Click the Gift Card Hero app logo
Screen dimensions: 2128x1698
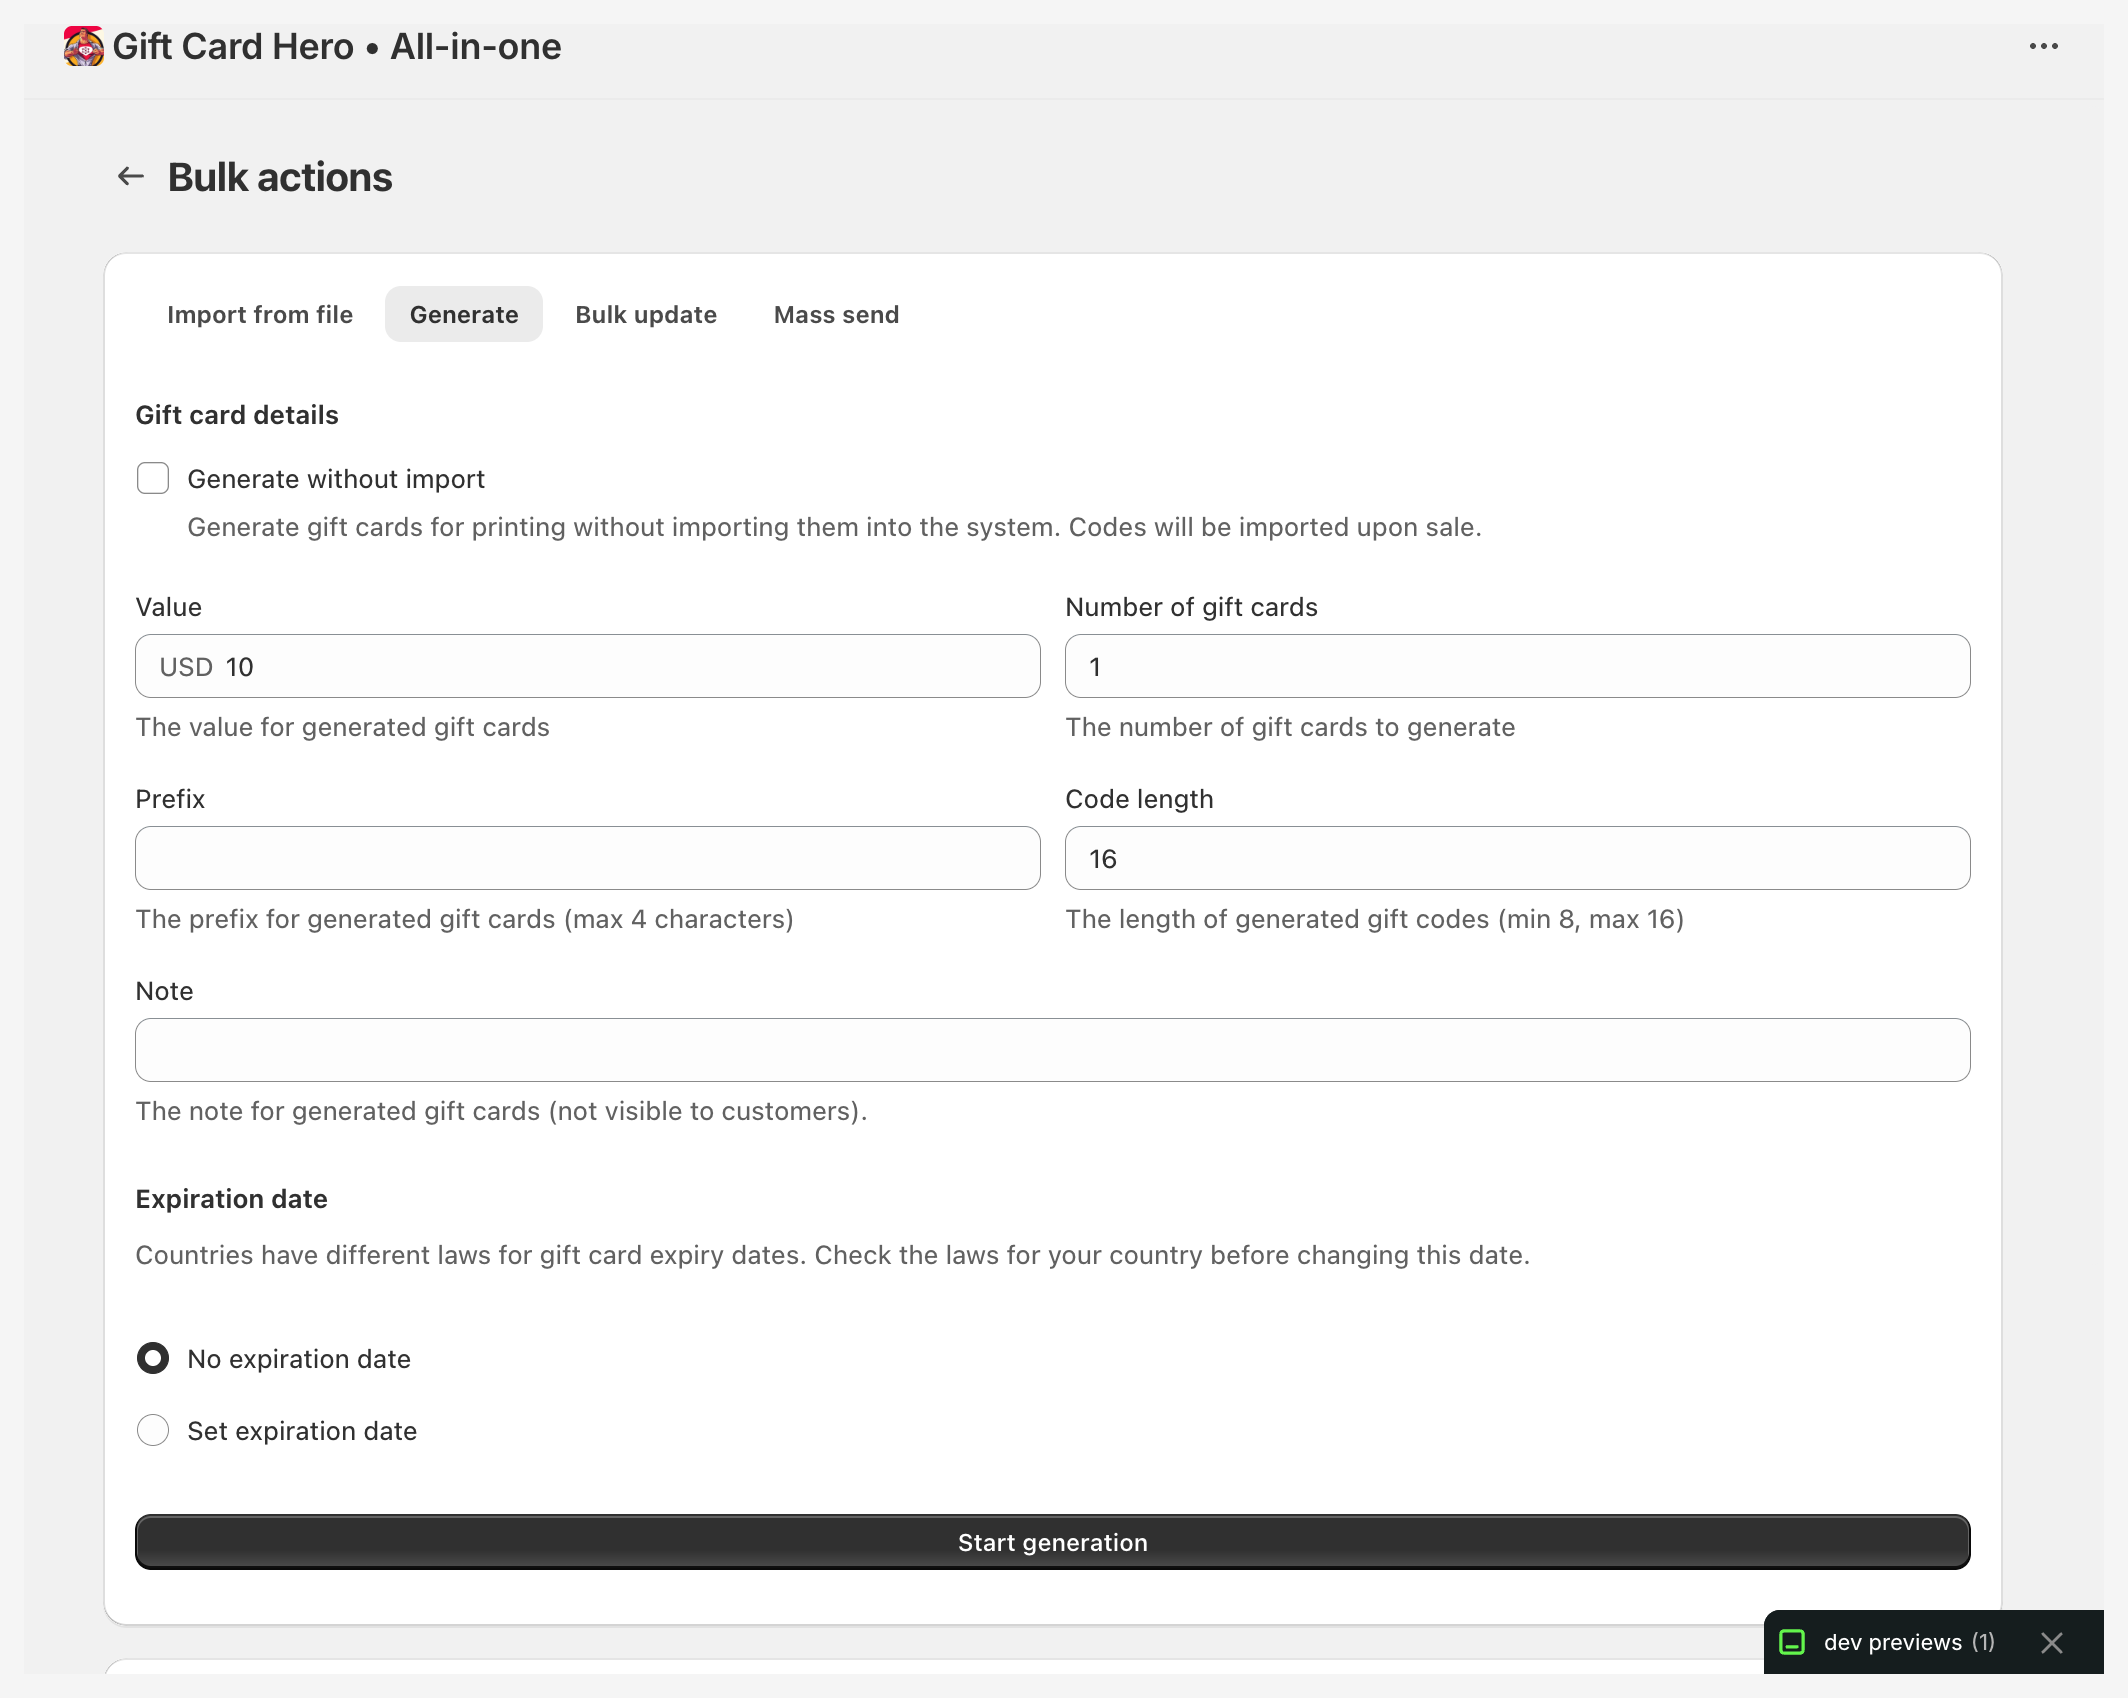83,47
